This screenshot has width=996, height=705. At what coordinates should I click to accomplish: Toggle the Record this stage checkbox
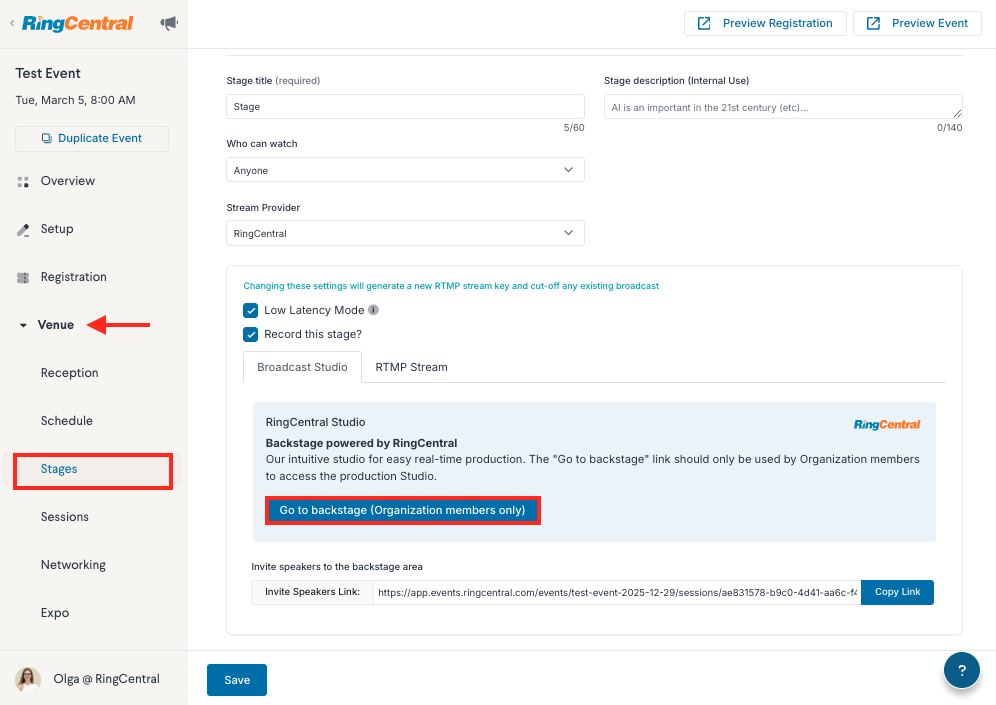250,334
